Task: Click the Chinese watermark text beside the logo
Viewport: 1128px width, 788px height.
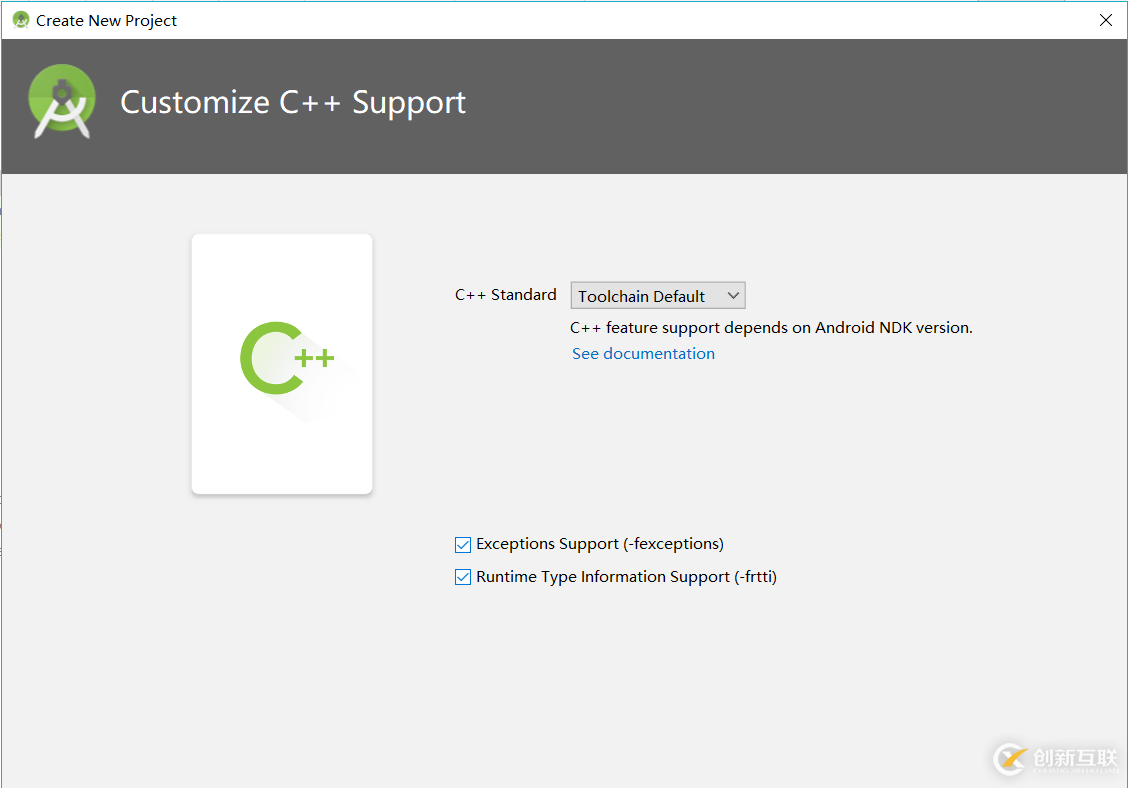Action: (x=1074, y=757)
